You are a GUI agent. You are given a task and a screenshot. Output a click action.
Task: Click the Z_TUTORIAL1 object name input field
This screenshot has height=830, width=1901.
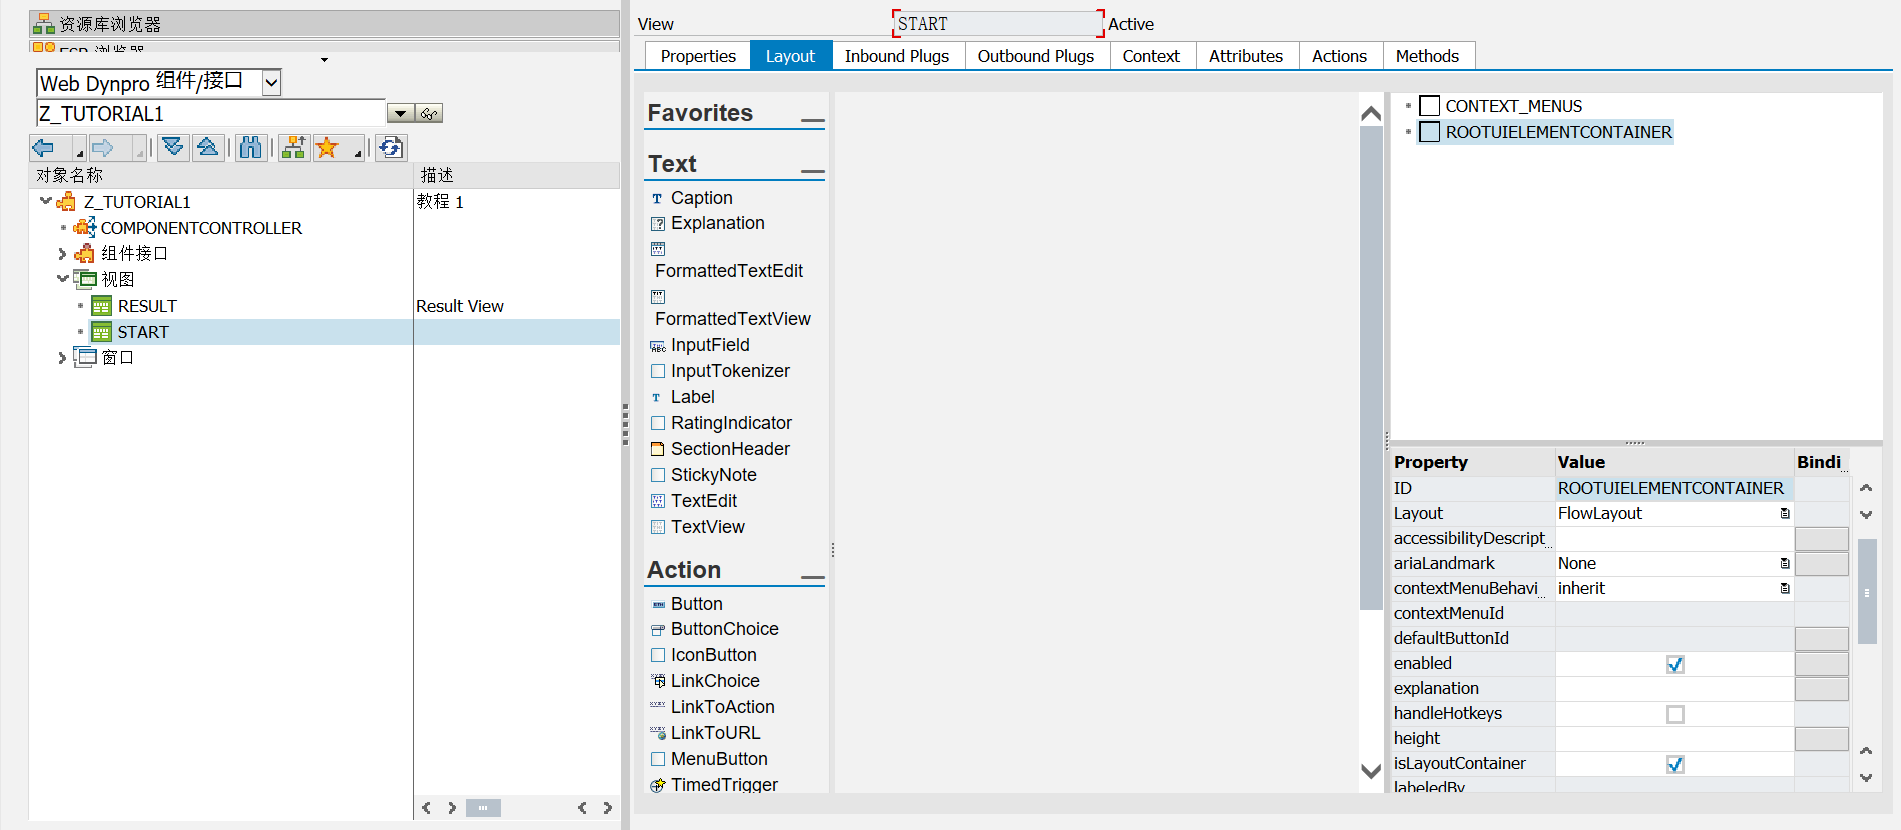[x=210, y=114]
